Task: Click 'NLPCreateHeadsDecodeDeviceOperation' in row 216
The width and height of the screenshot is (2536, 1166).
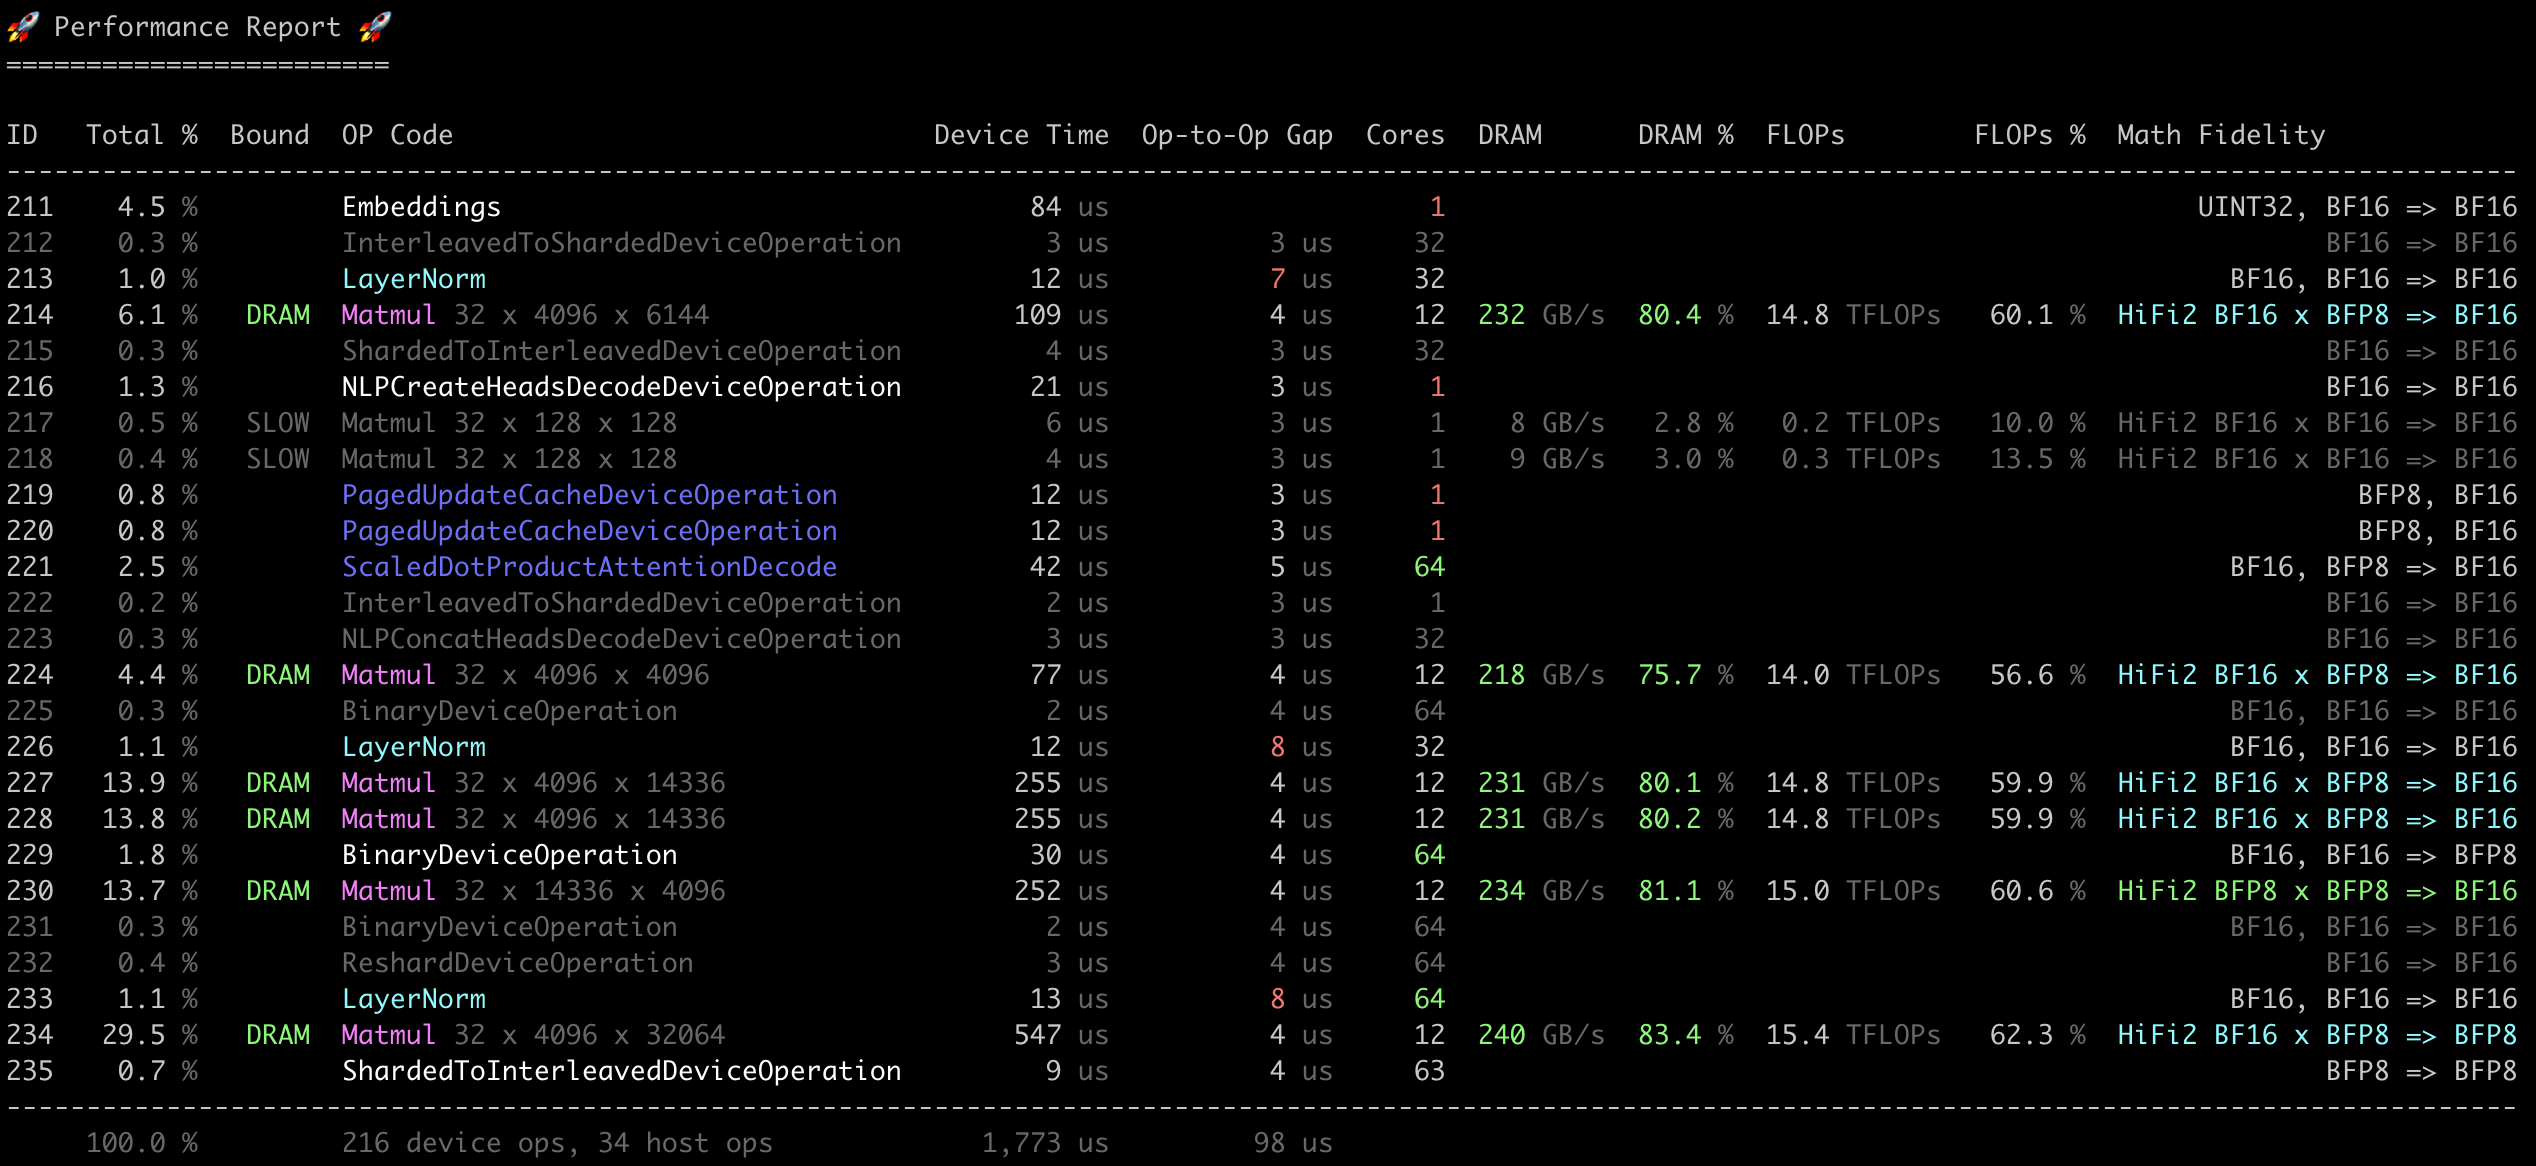Action: (621, 387)
